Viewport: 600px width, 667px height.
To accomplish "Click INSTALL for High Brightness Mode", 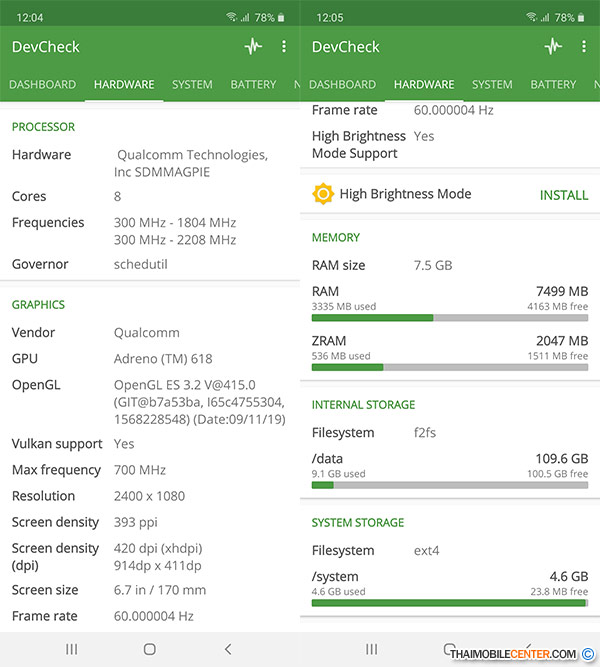I will coord(563,195).
